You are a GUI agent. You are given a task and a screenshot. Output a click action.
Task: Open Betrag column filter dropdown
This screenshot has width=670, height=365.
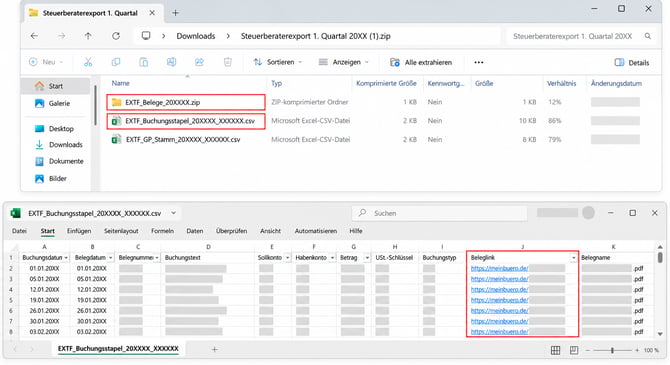coord(367,258)
